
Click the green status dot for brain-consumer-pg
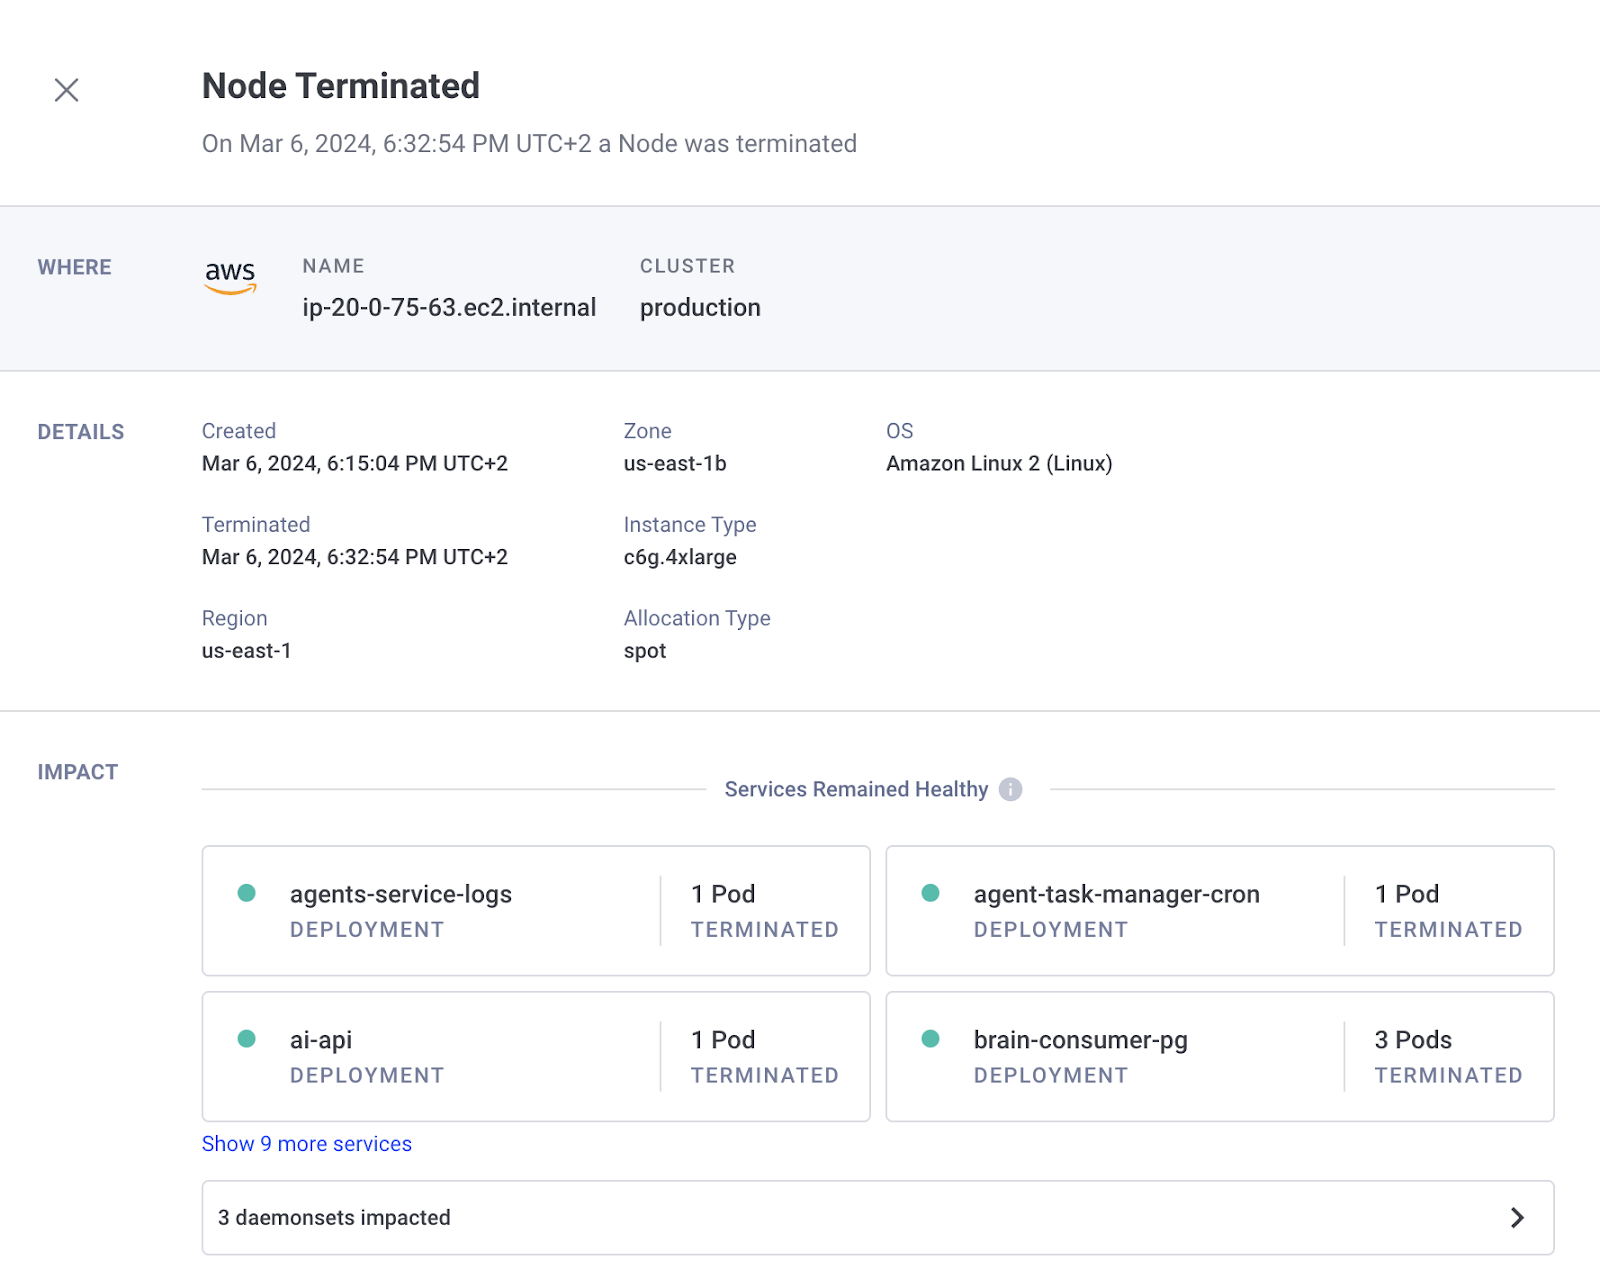(x=930, y=1039)
